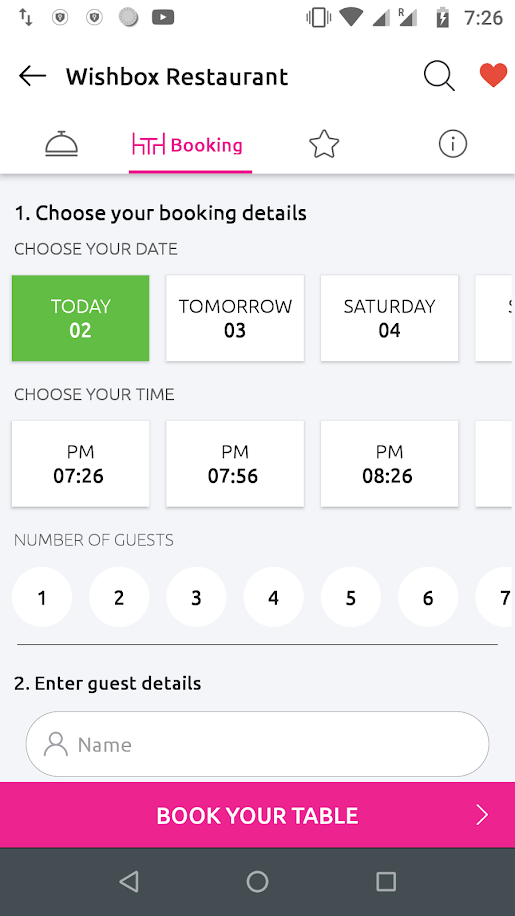Open the restaurant info tab icon
The height and width of the screenshot is (916, 515).
click(x=453, y=144)
